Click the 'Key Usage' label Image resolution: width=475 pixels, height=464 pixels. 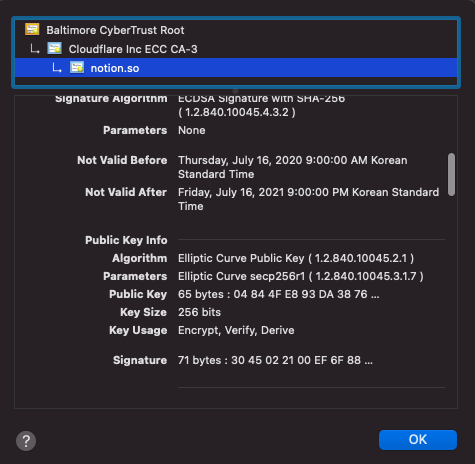[138, 330]
